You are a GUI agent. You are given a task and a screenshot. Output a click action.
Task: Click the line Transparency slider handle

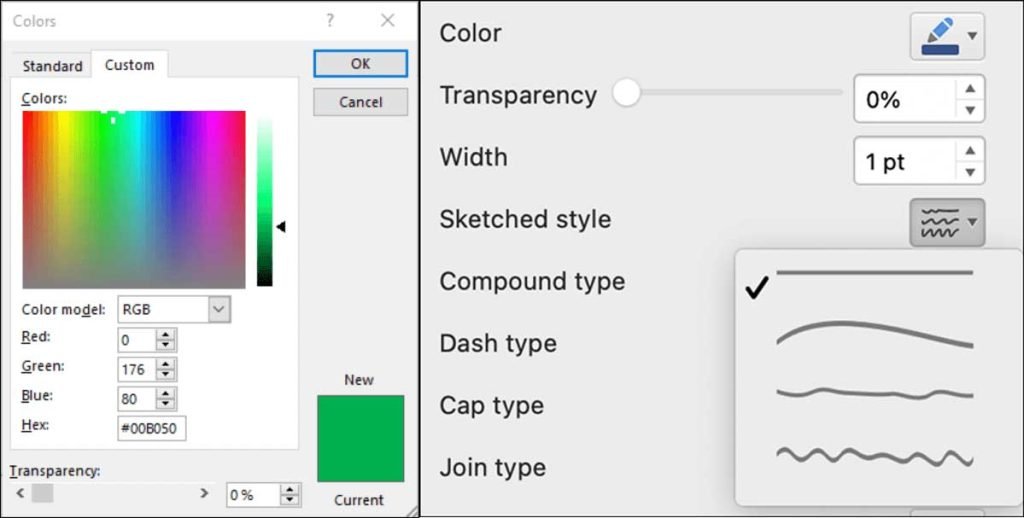click(x=626, y=93)
